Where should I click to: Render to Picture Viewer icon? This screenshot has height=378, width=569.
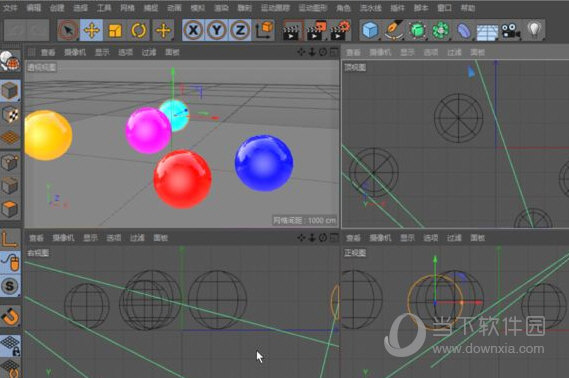pos(316,30)
